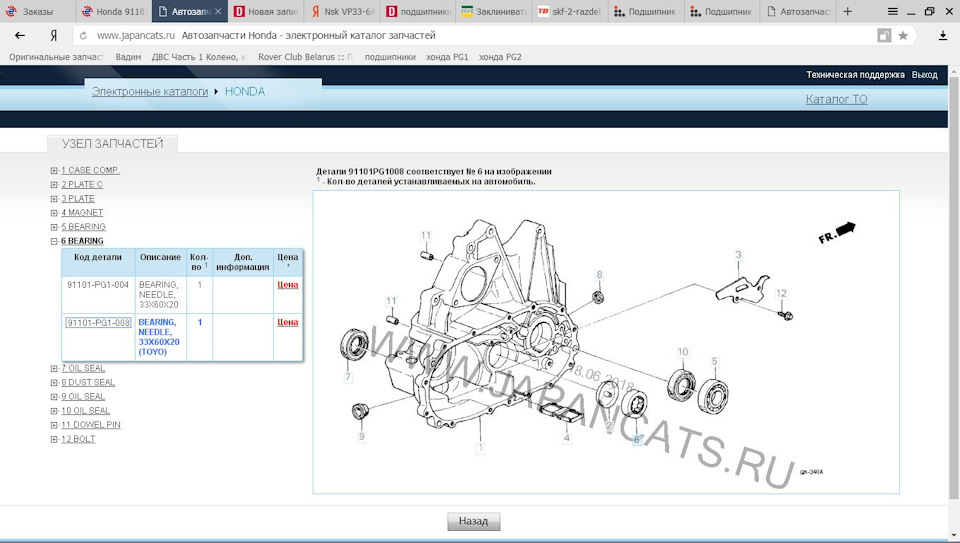The image size is (960, 543).
Task: Click the HONDA breadcrumb
Action: [245, 91]
